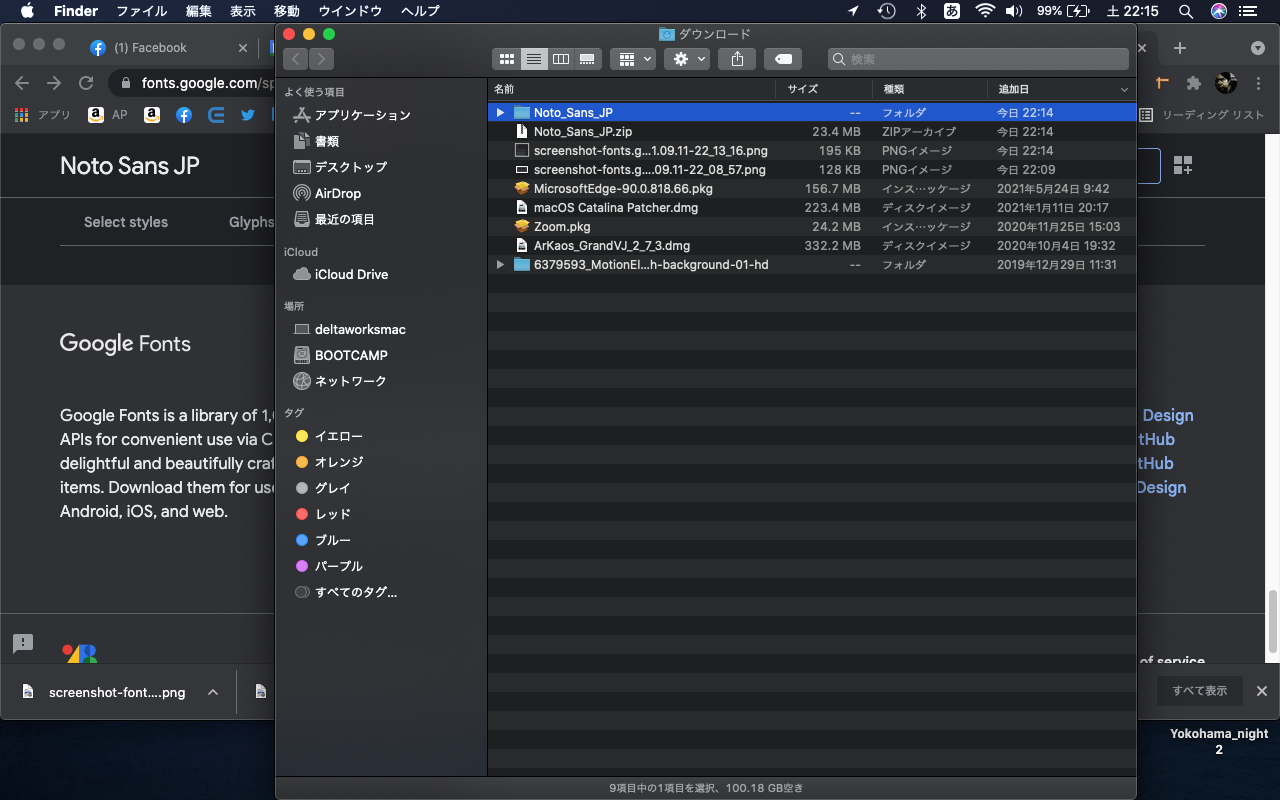Screen dimensions: 1280x800
Task: Expand the Noto_Sans_JP folder triangle
Action: click(500, 113)
